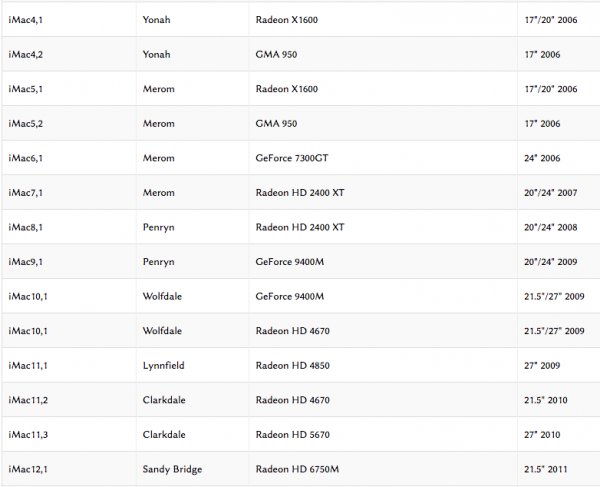The width and height of the screenshot is (600, 487).
Task: Click the Lynnfield processor cell
Action: pyautogui.click(x=164, y=366)
